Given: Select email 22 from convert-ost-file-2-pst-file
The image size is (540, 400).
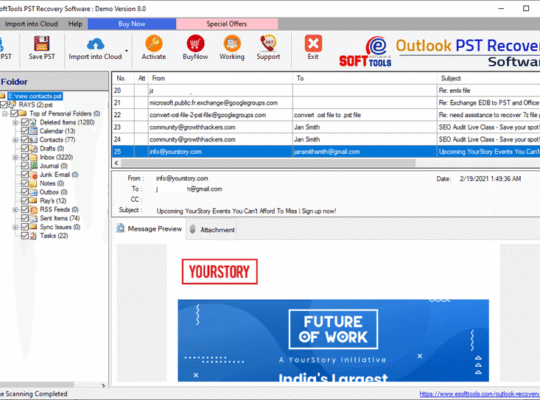Looking at the screenshot, I should pos(326,115).
